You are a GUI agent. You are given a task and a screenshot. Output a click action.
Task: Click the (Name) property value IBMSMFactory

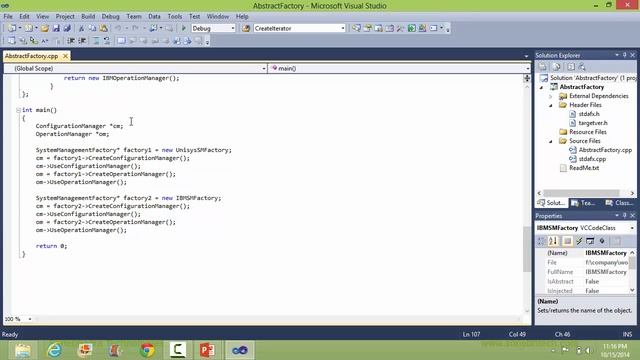(606, 253)
